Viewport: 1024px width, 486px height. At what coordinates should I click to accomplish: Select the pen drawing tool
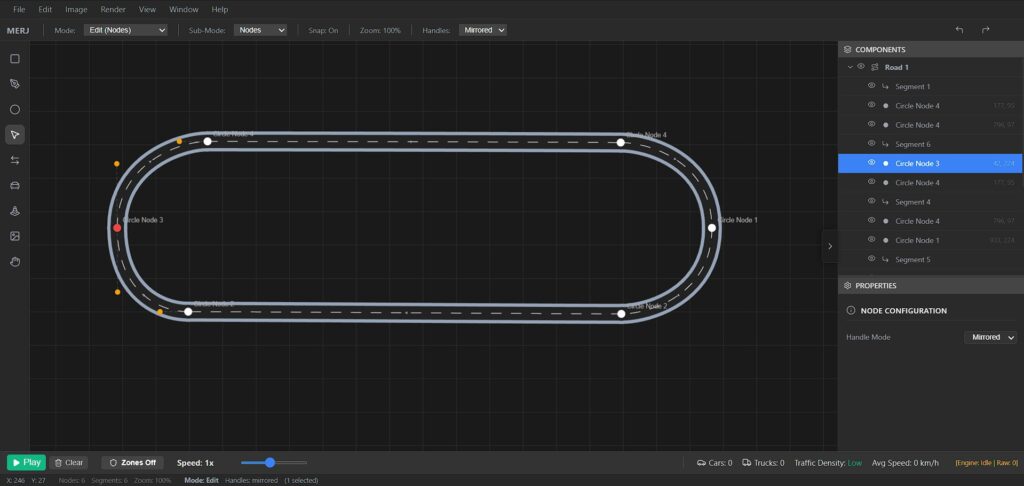15,84
